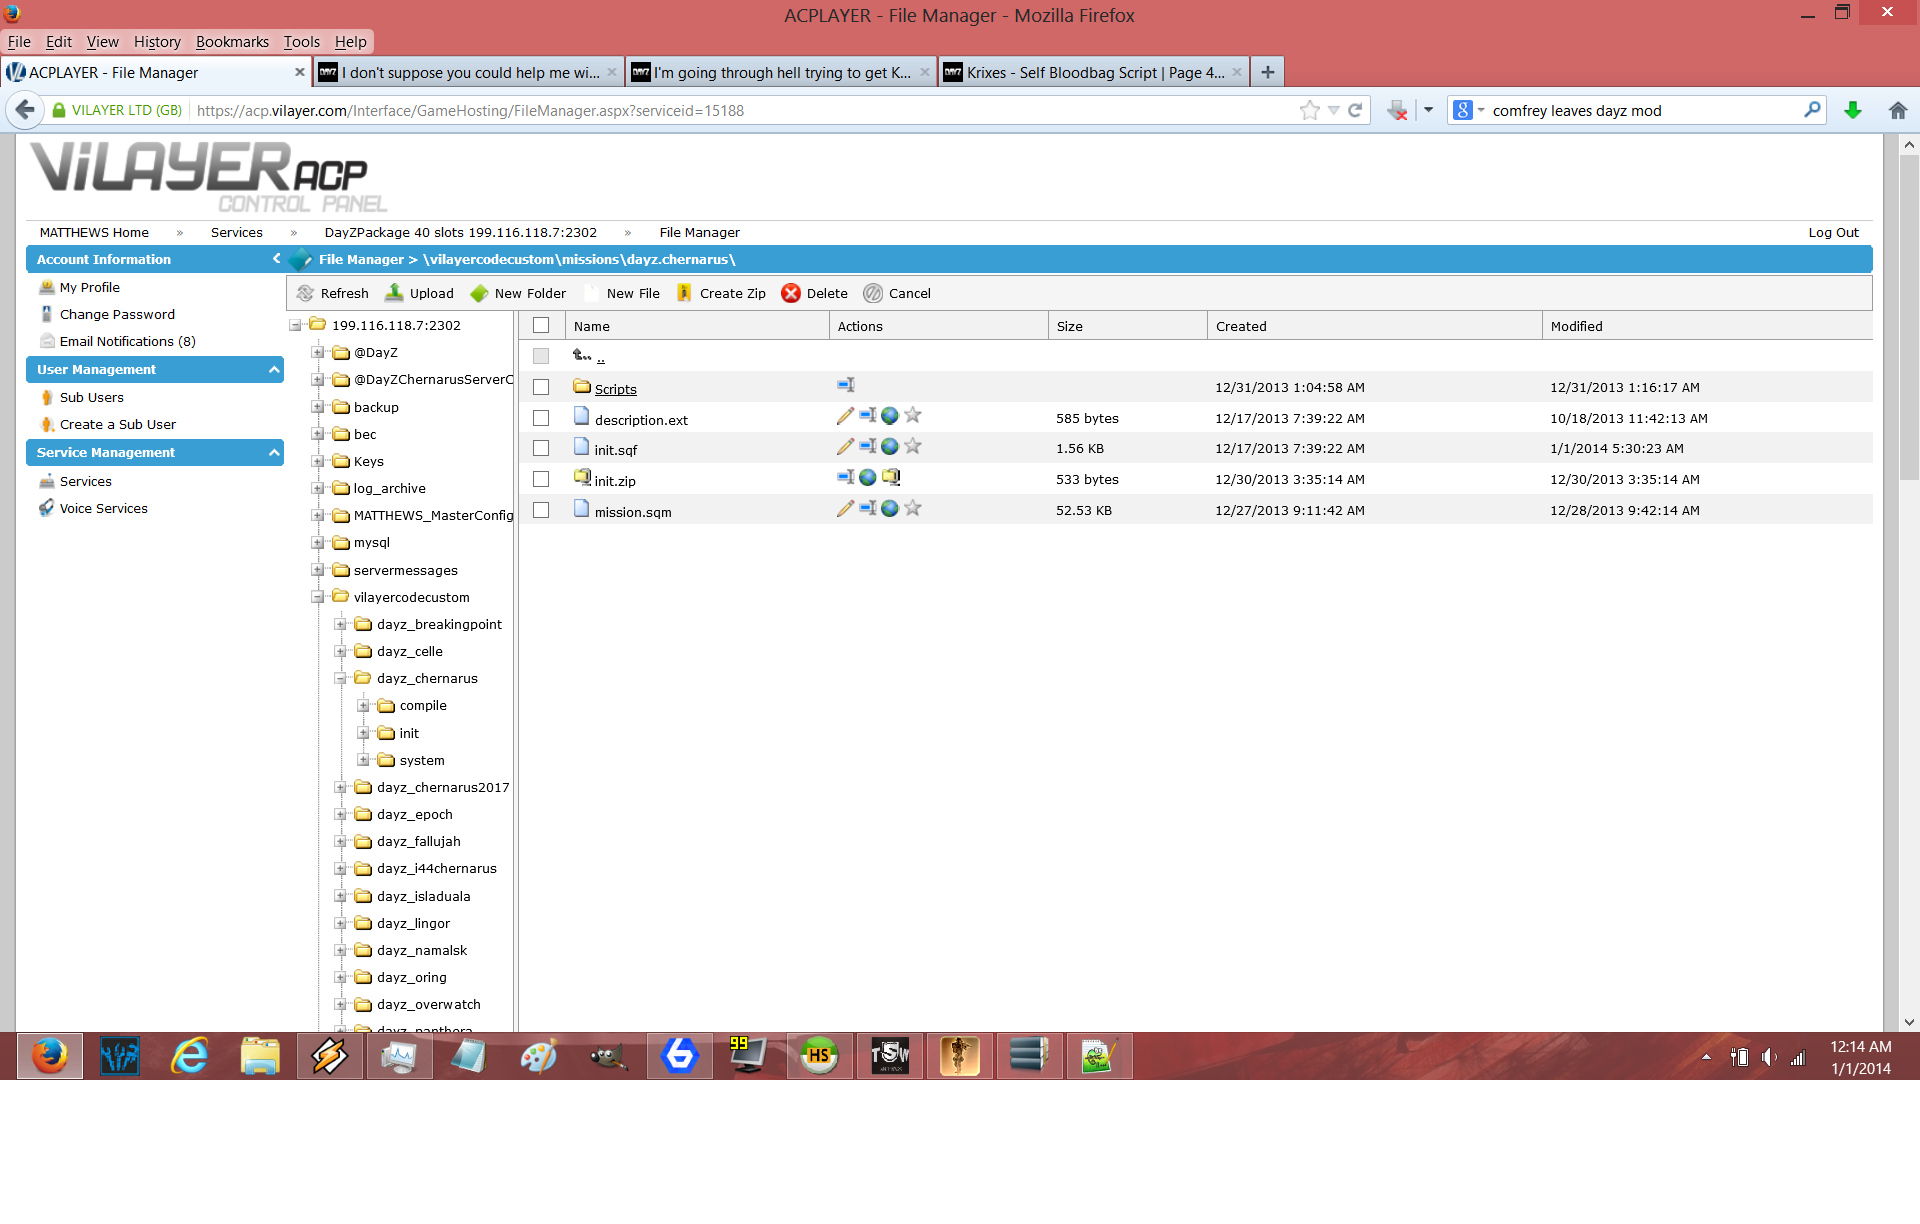Check the init.sqf checkbox
The image size is (1920, 1224).
(x=541, y=448)
